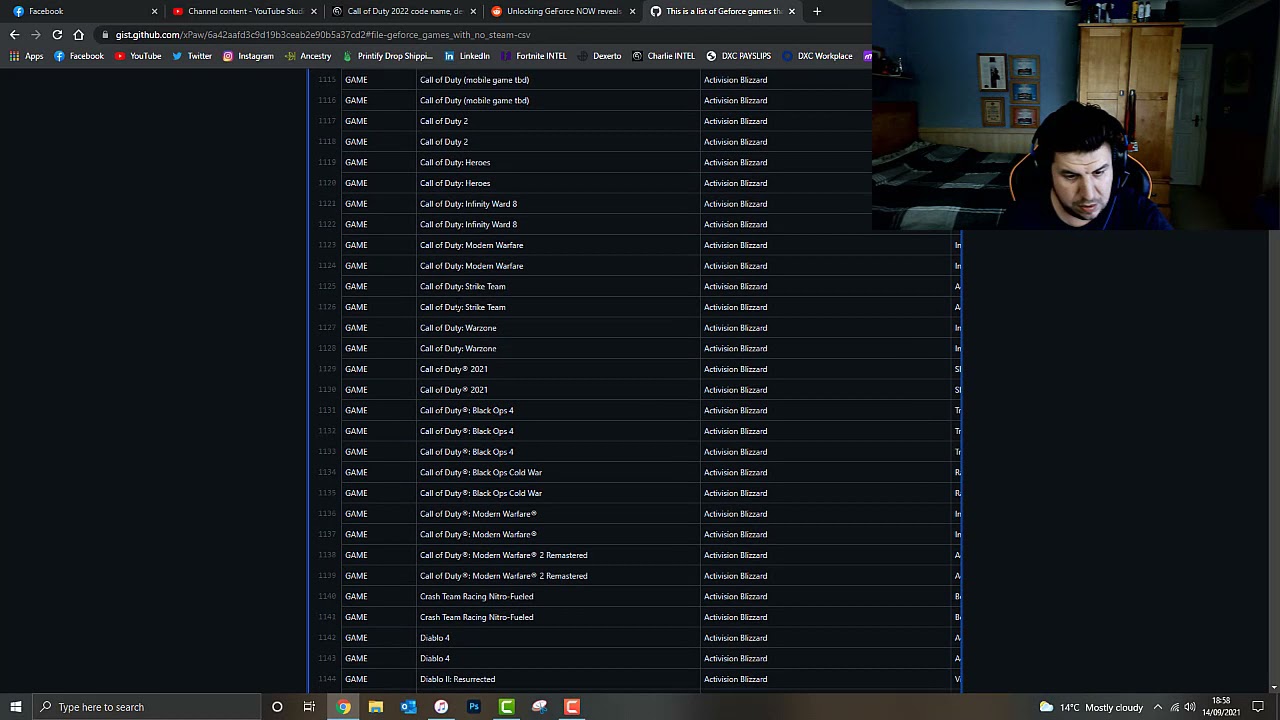Switch to Unlocking GeForce NOW reveals tab
This screenshot has height=720, width=1280.
pos(561,11)
